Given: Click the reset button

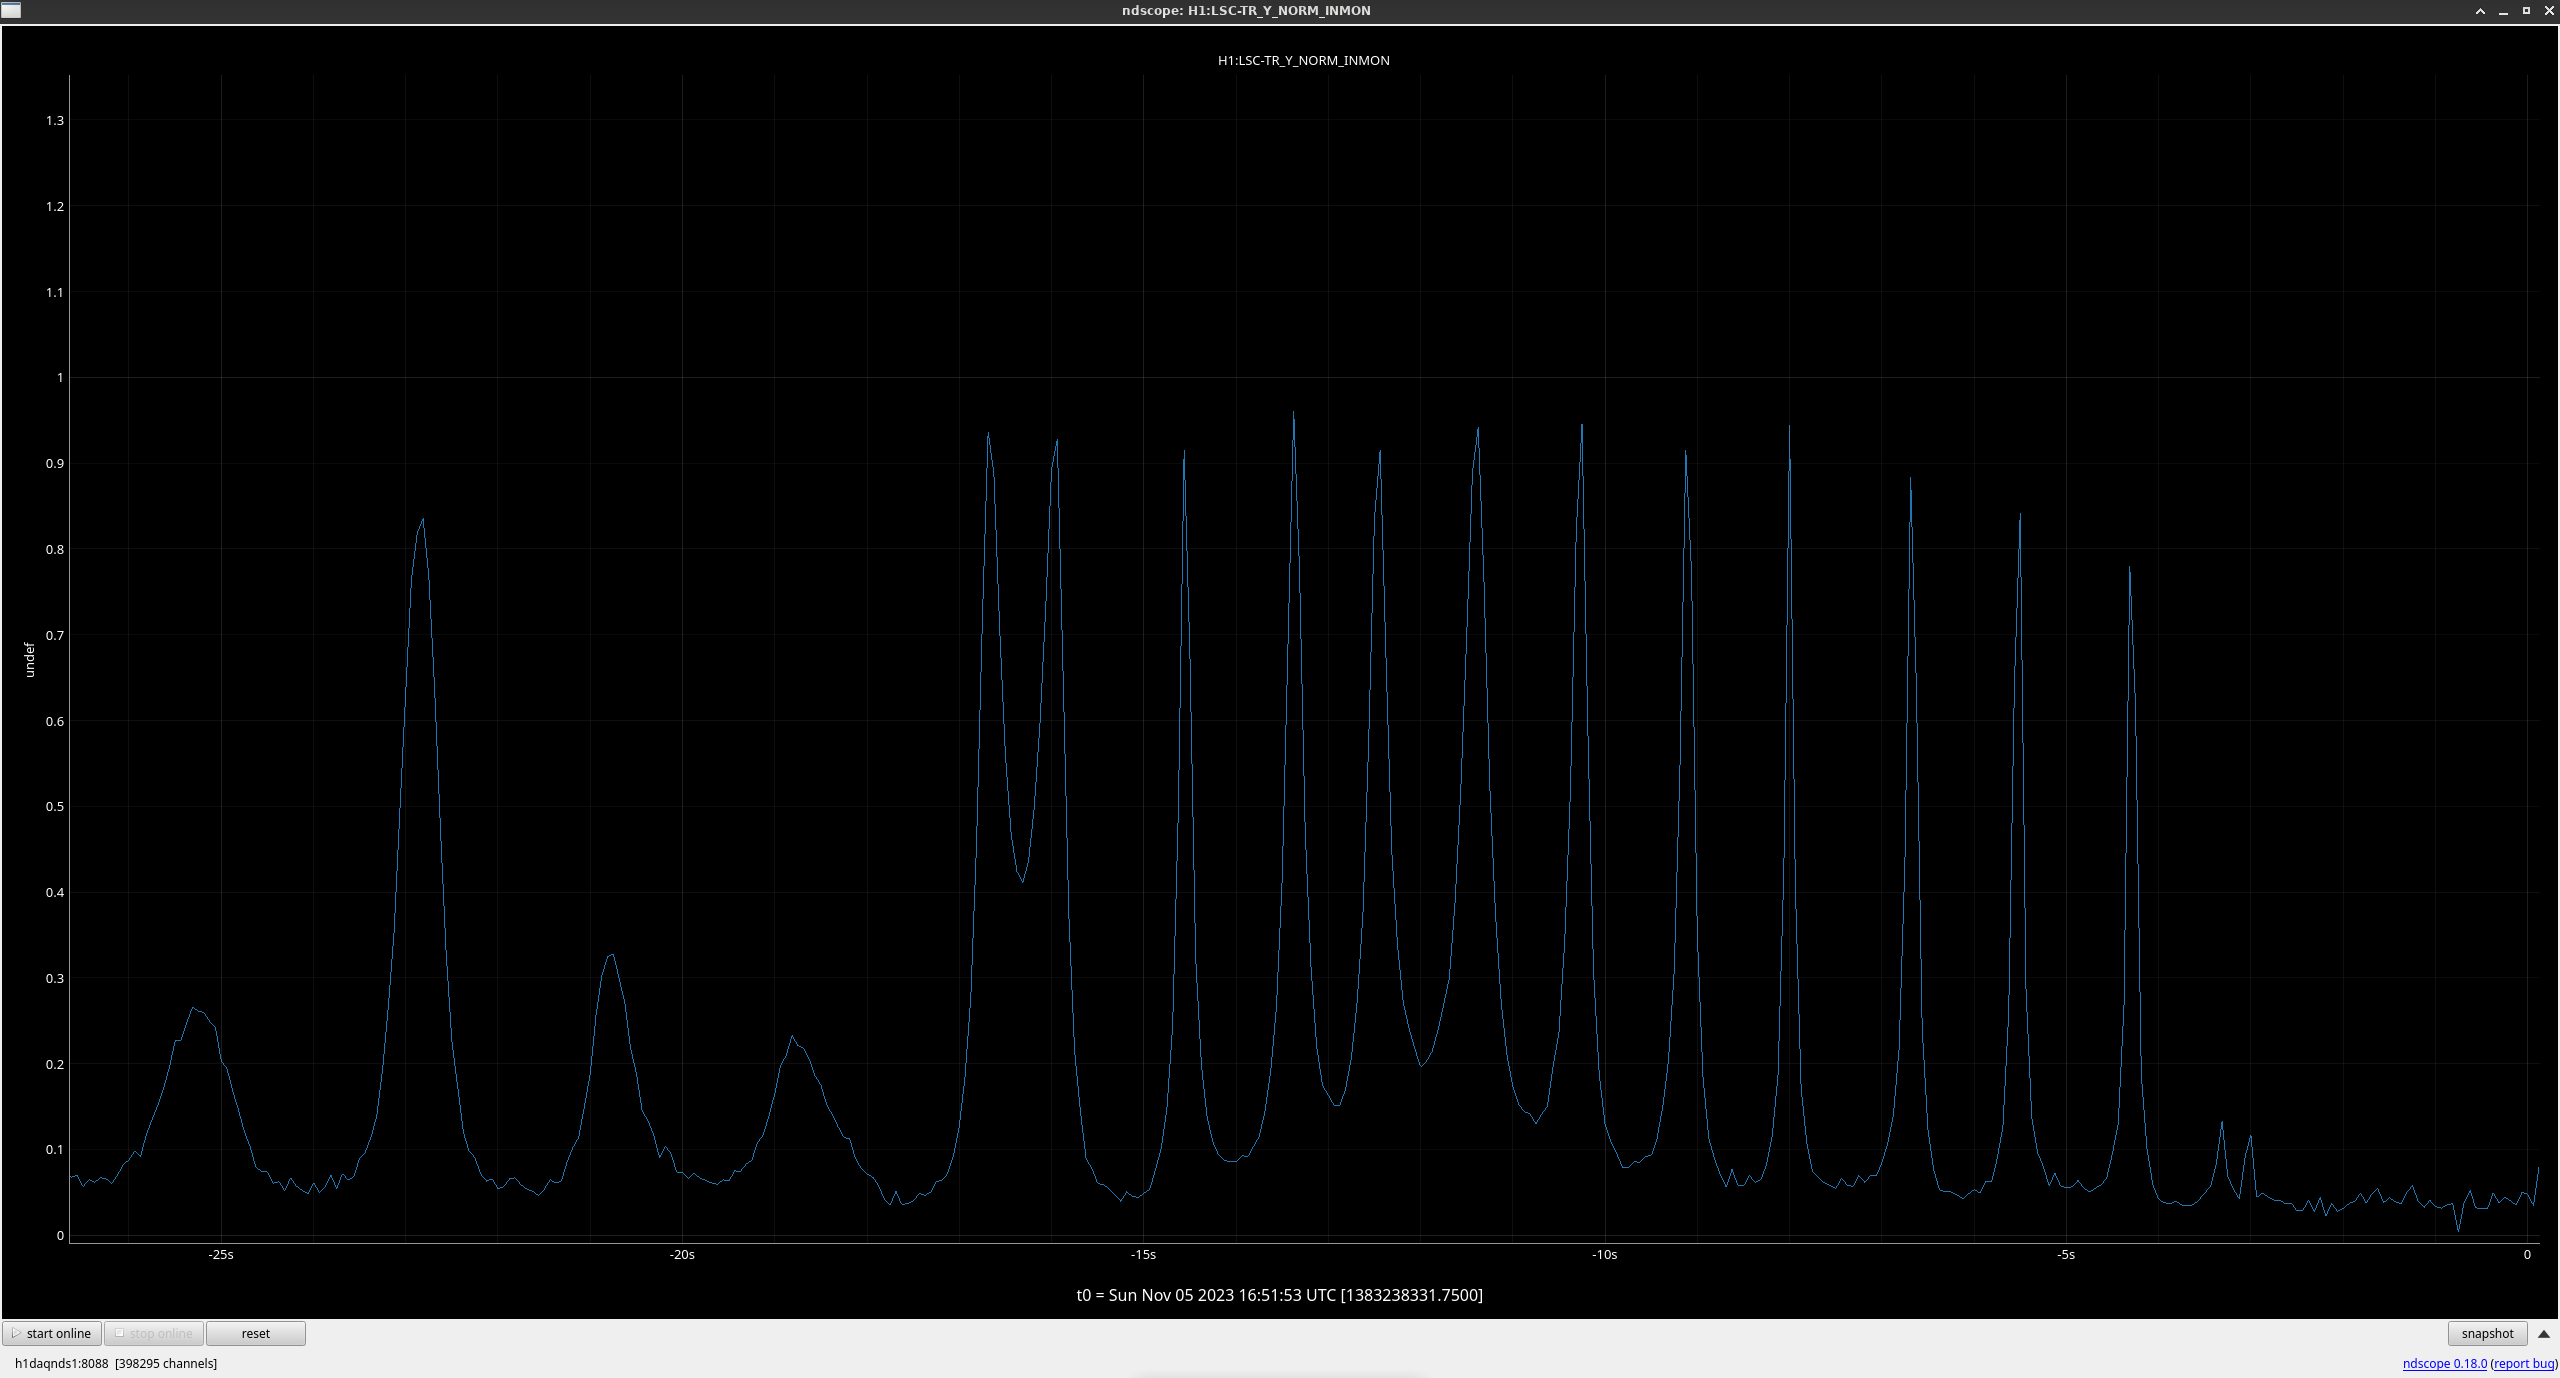Looking at the screenshot, I should point(255,1333).
